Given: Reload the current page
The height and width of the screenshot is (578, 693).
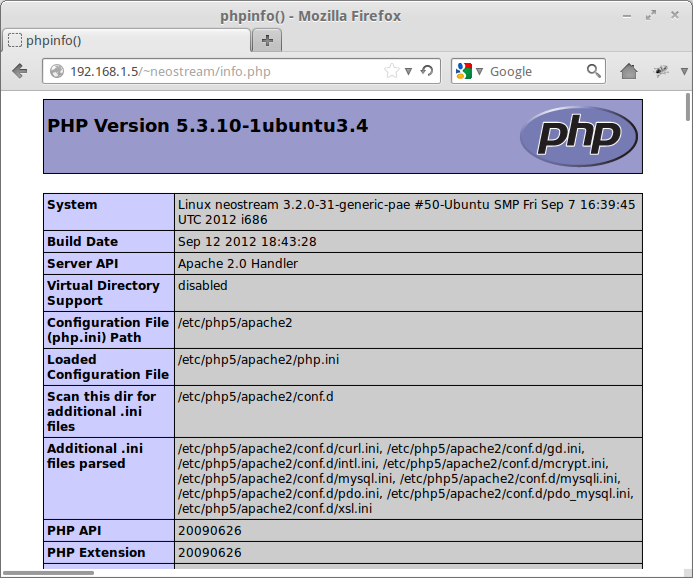Looking at the screenshot, I should click(427, 71).
